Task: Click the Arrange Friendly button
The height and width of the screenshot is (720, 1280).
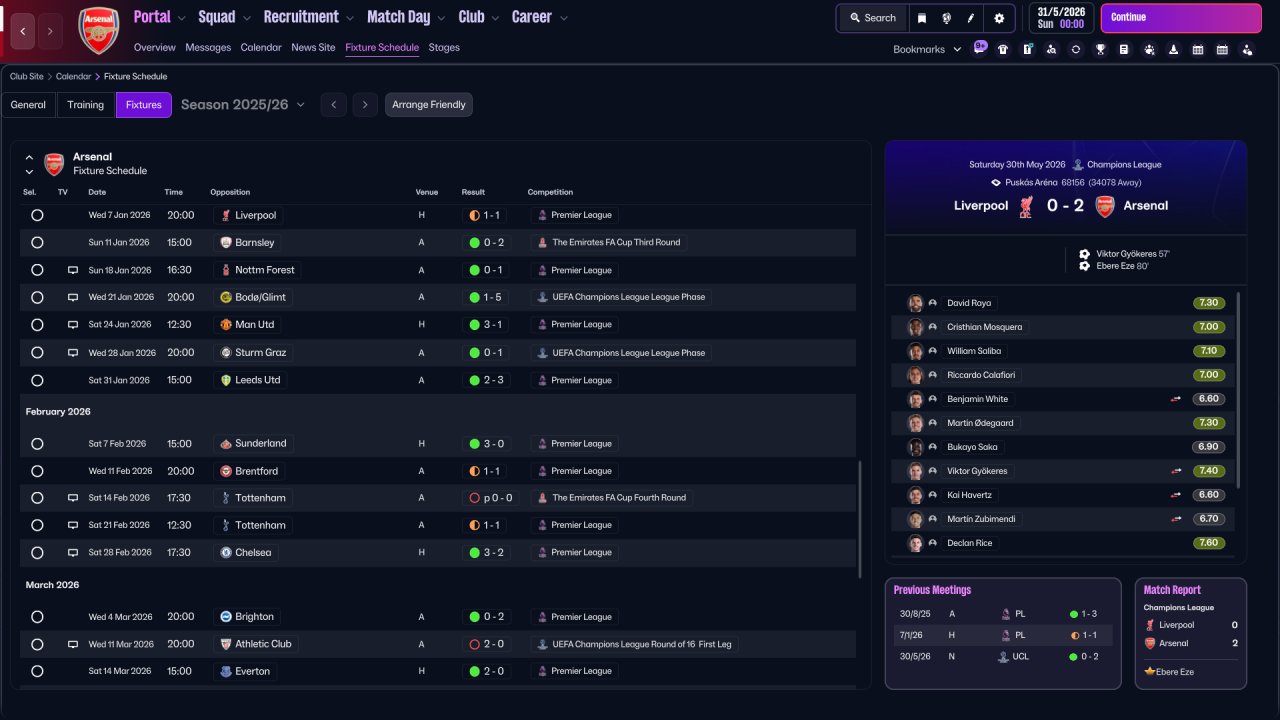Action: click(x=429, y=105)
